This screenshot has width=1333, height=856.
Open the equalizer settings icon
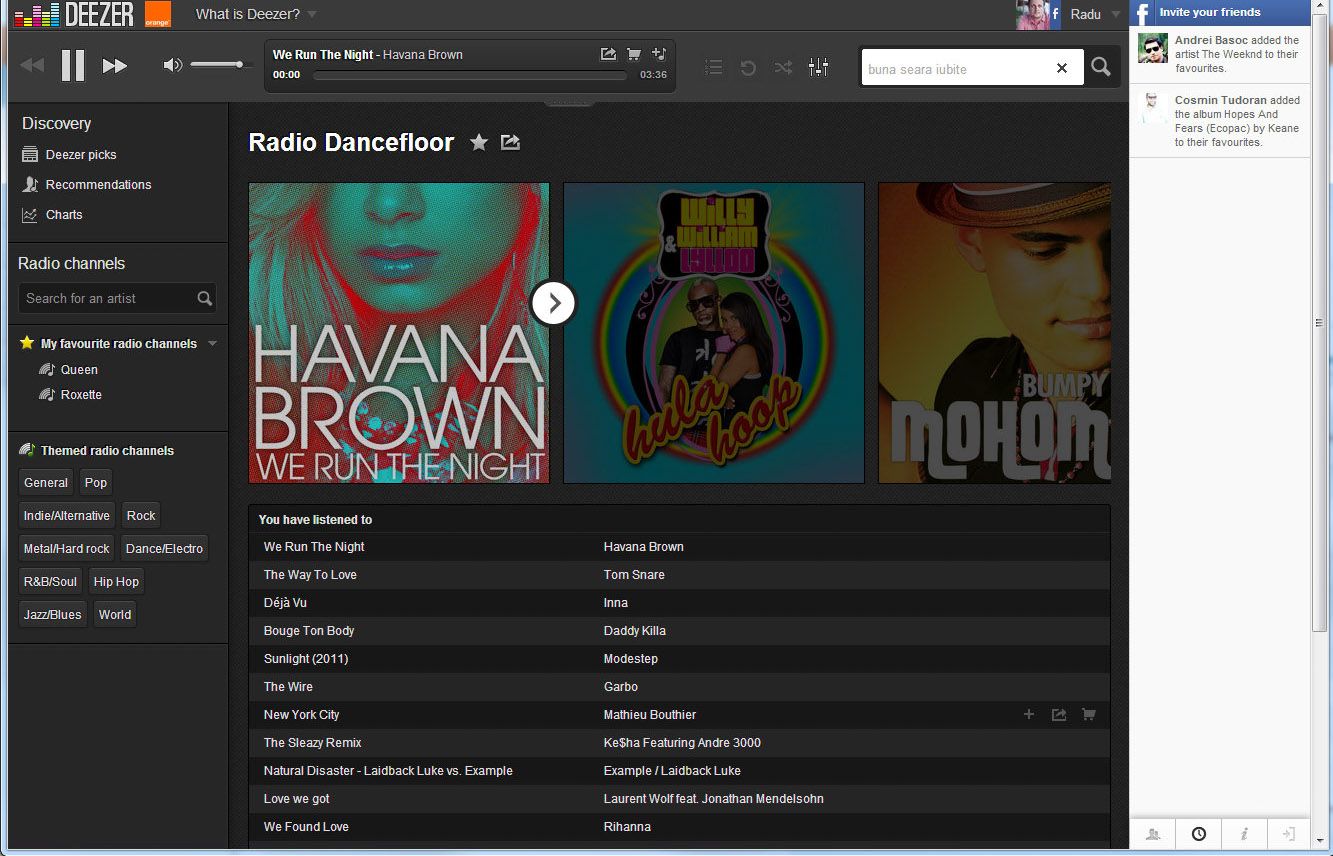tap(818, 67)
